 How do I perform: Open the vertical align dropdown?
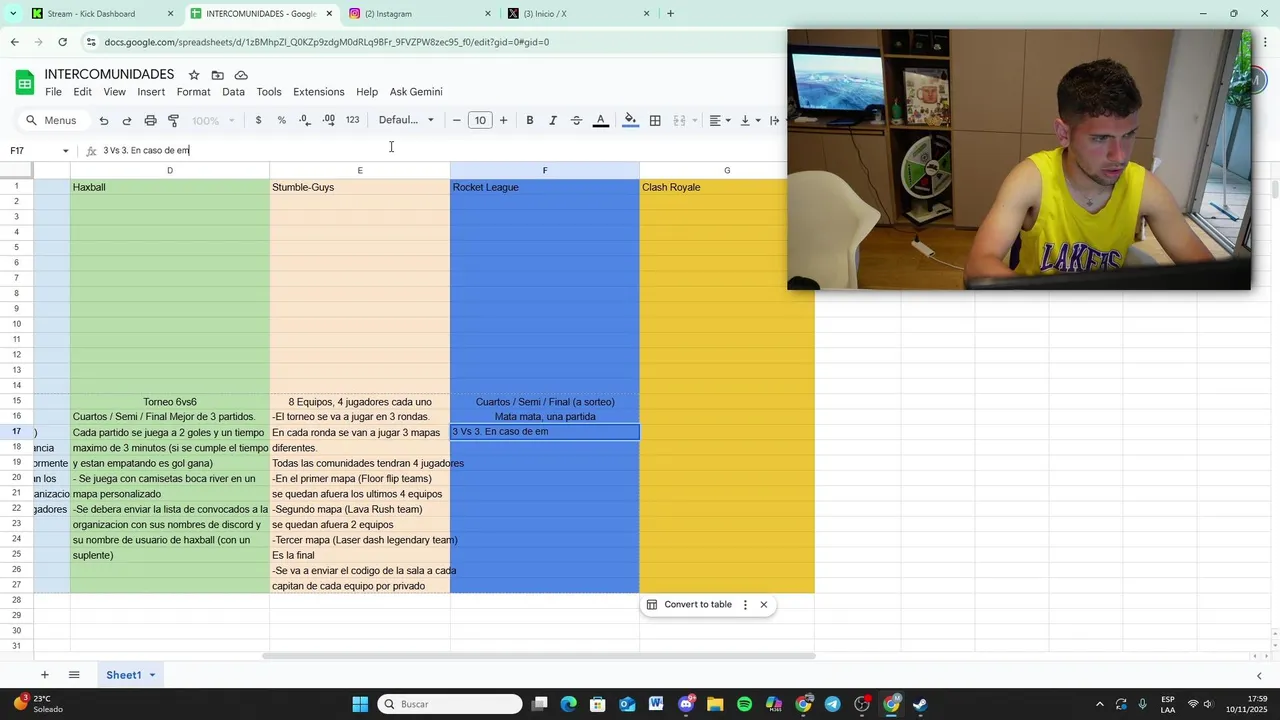750,120
